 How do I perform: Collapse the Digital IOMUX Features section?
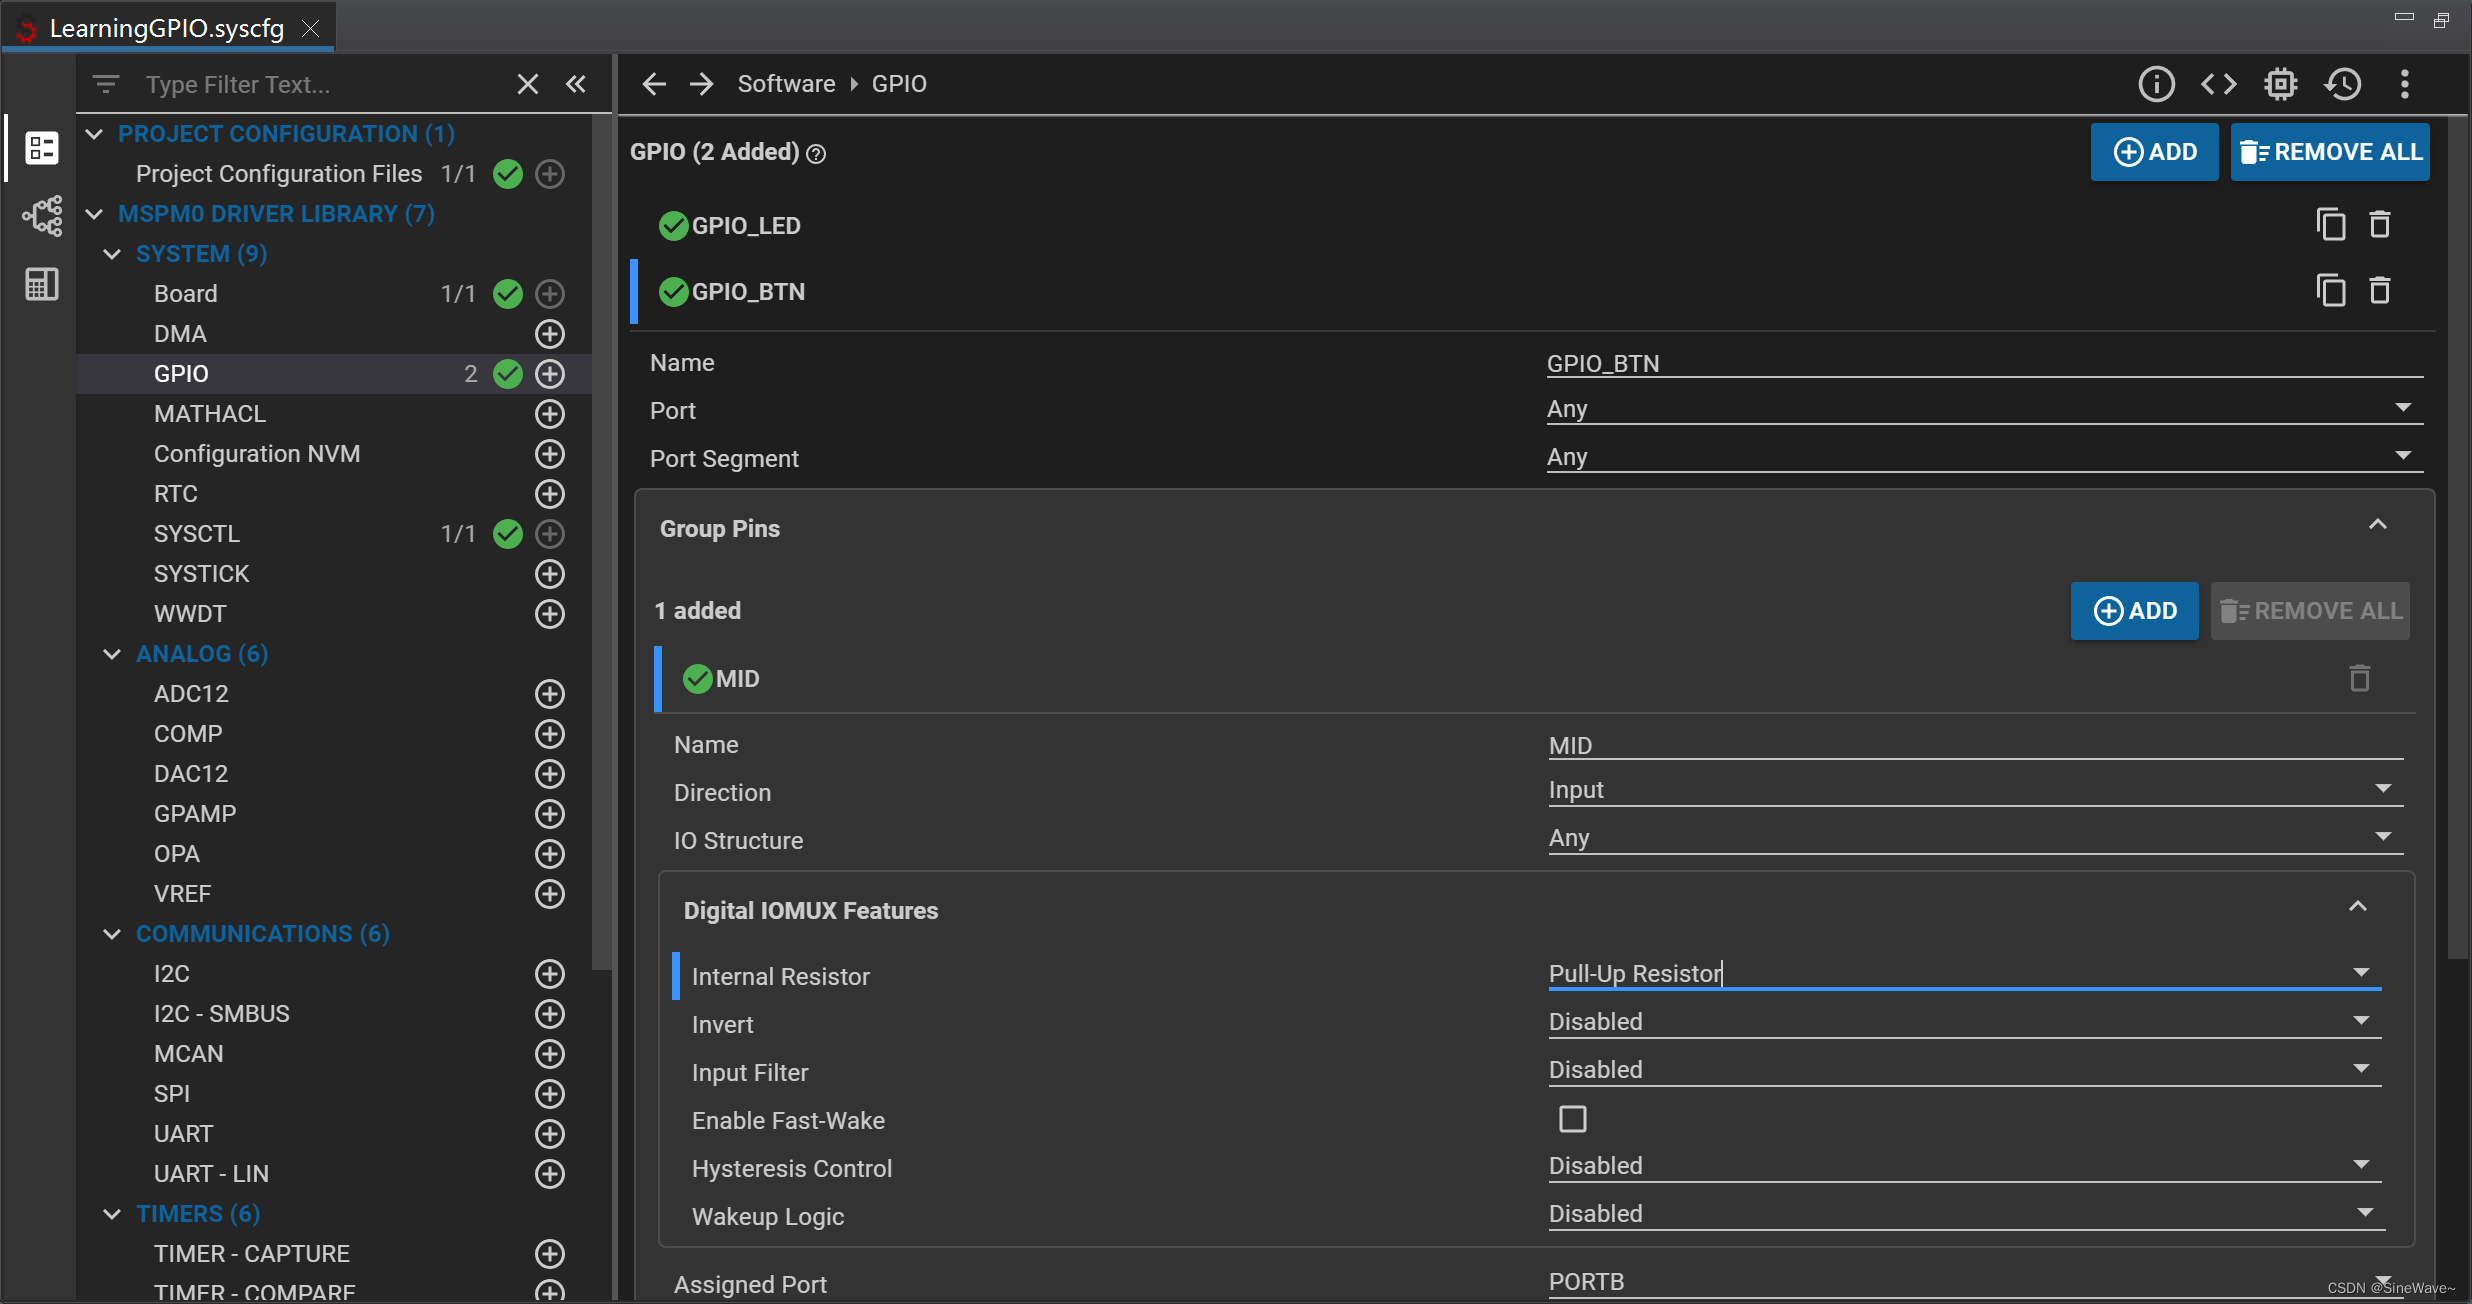click(x=2357, y=907)
